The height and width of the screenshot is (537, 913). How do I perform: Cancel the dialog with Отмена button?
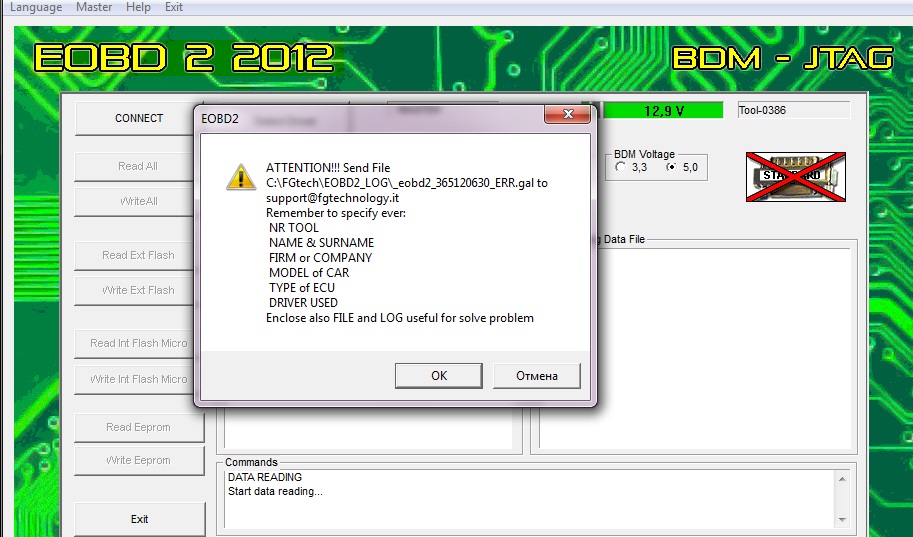[x=537, y=376]
